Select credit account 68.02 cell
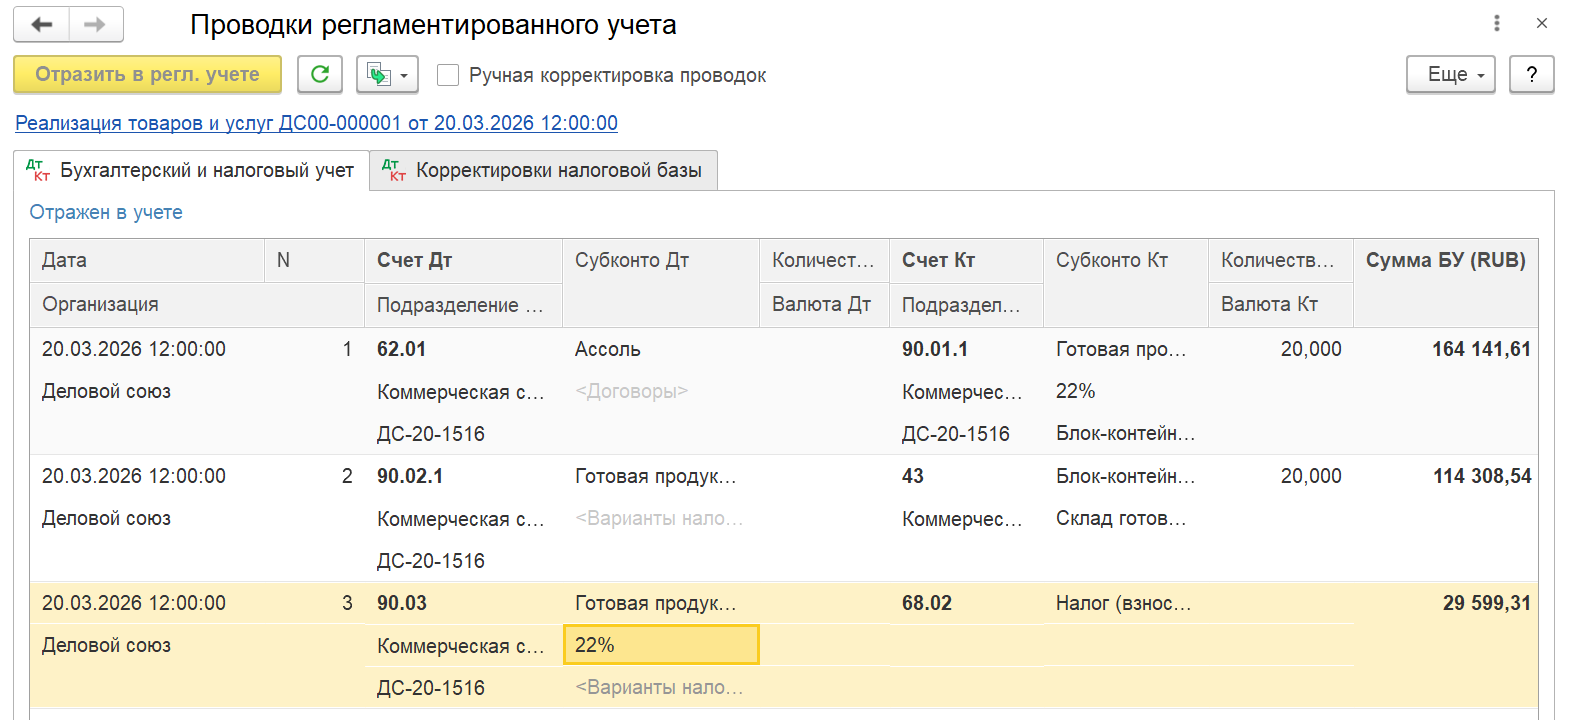The width and height of the screenshot is (1574, 720). click(x=966, y=603)
